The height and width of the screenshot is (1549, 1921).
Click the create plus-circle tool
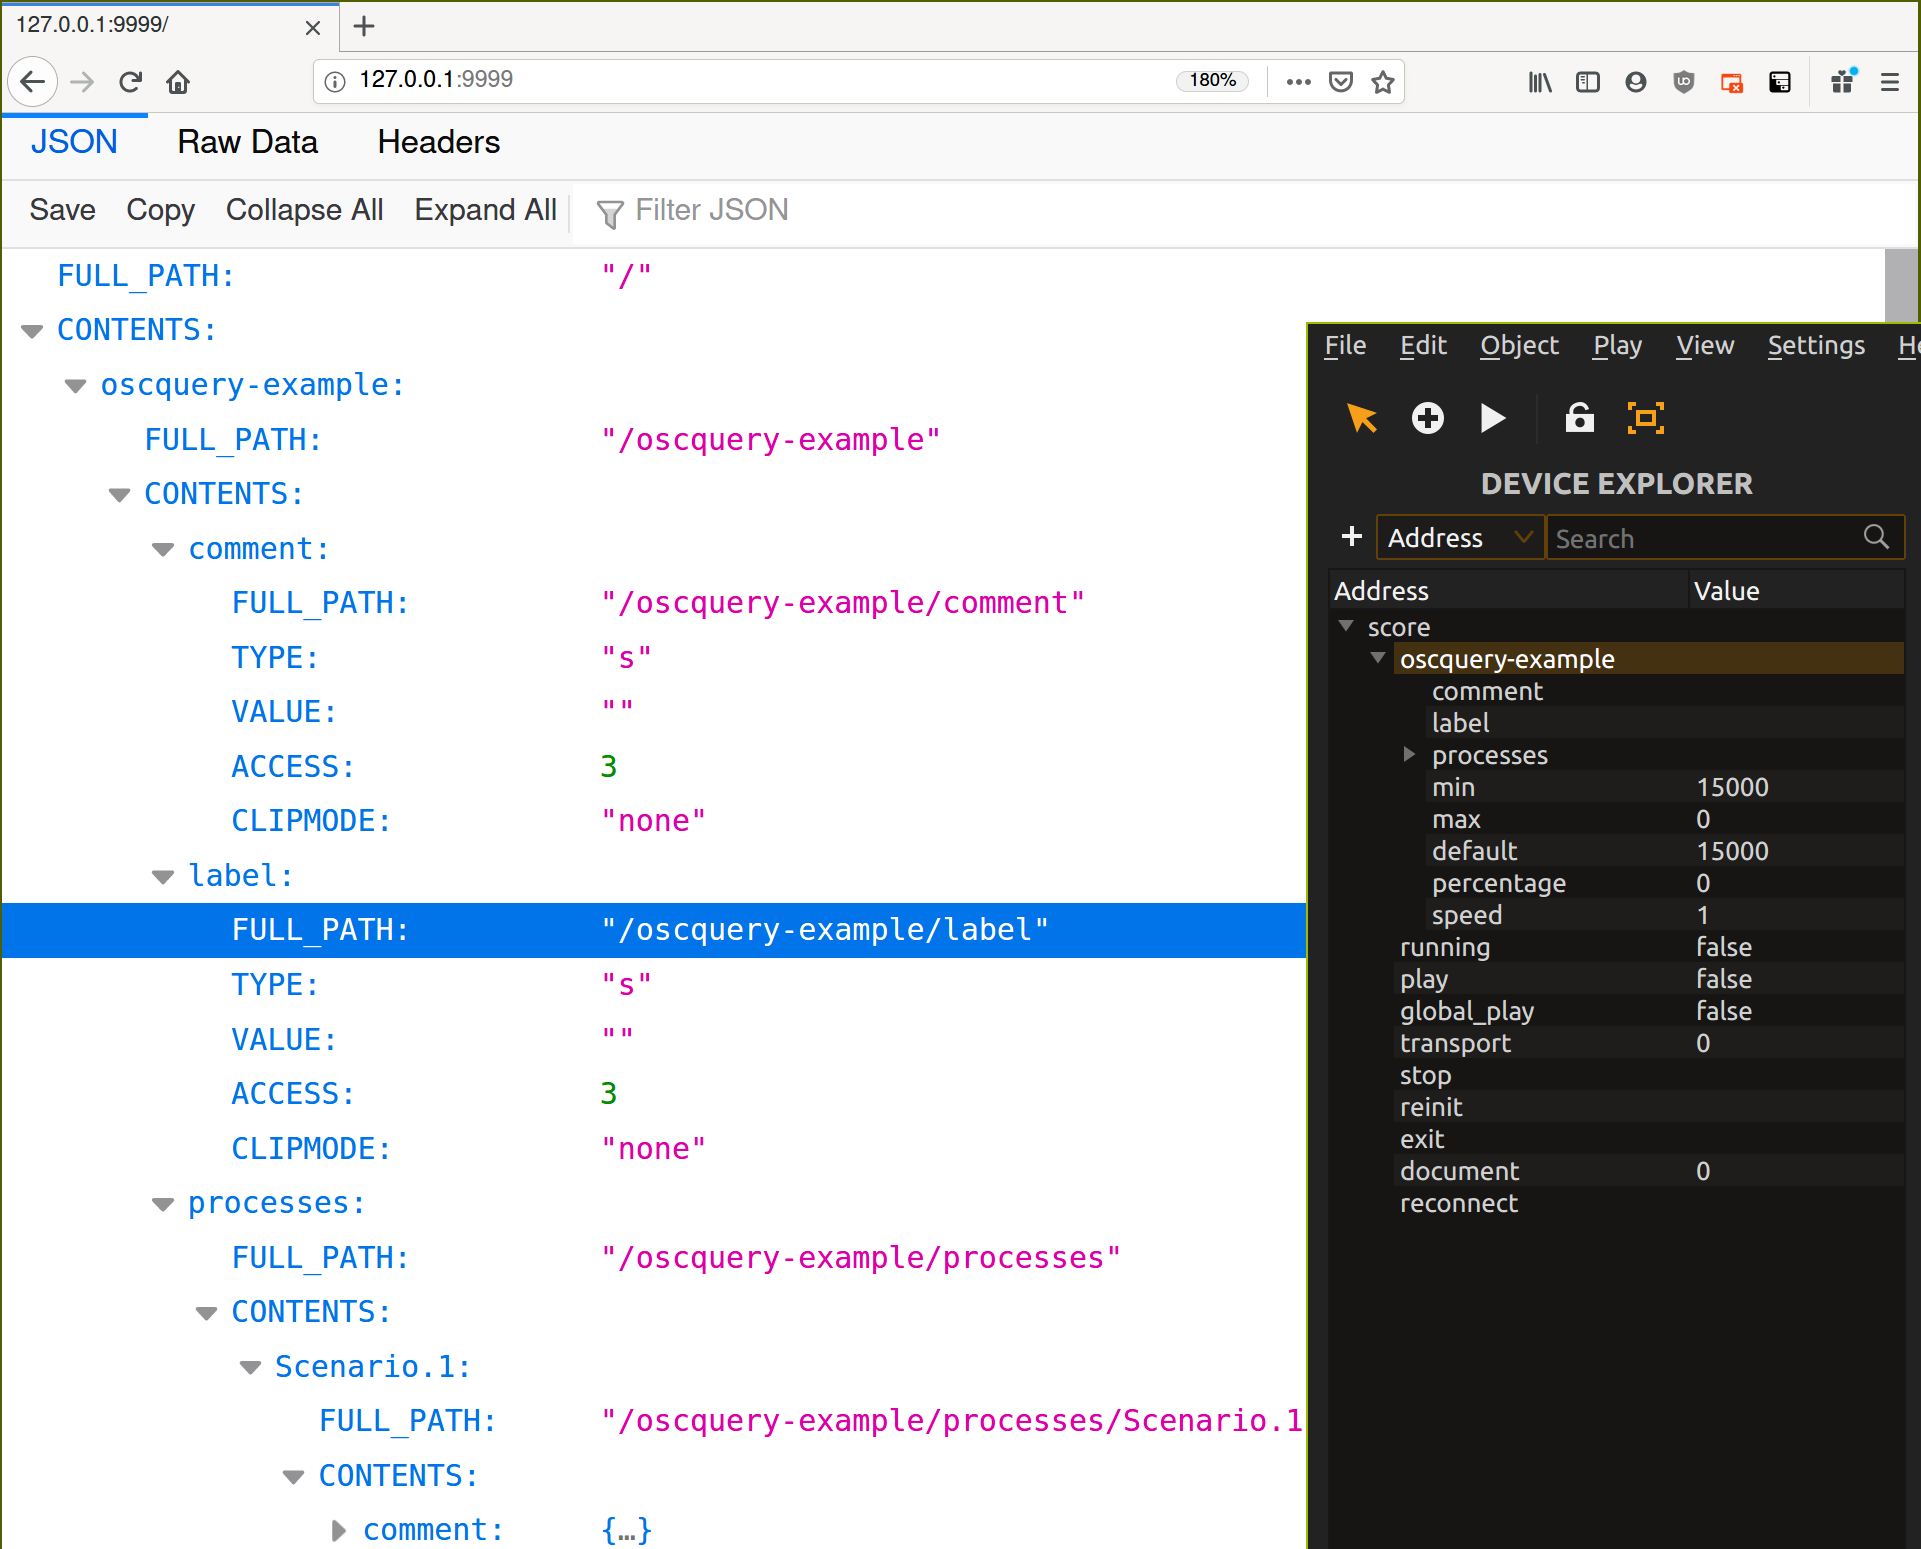pyautogui.click(x=1427, y=418)
